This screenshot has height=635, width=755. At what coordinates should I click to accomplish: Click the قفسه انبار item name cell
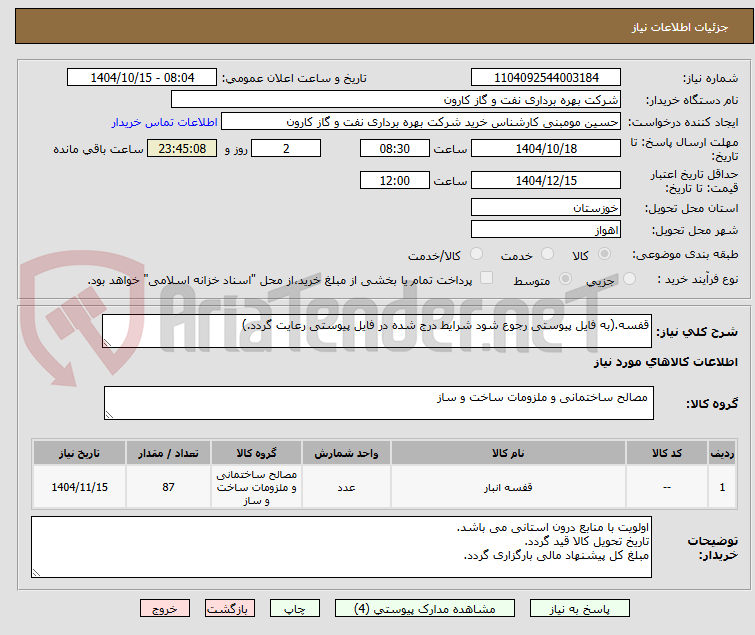(508, 487)
